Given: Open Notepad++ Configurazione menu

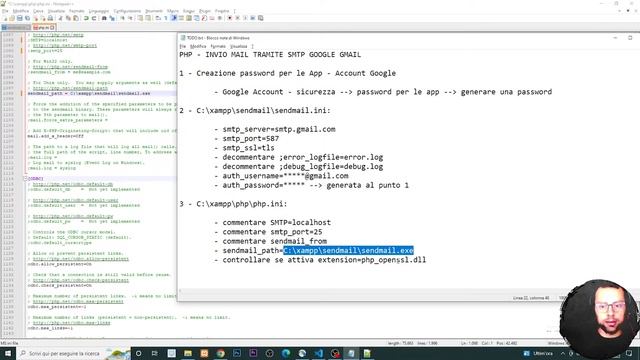Looking at the screenshot, I should [127, 11].
